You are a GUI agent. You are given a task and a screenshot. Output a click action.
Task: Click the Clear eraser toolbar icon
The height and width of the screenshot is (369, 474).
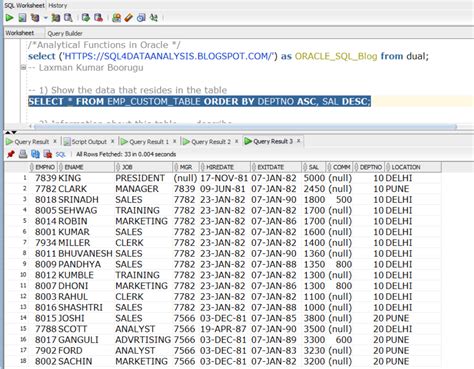128,18
